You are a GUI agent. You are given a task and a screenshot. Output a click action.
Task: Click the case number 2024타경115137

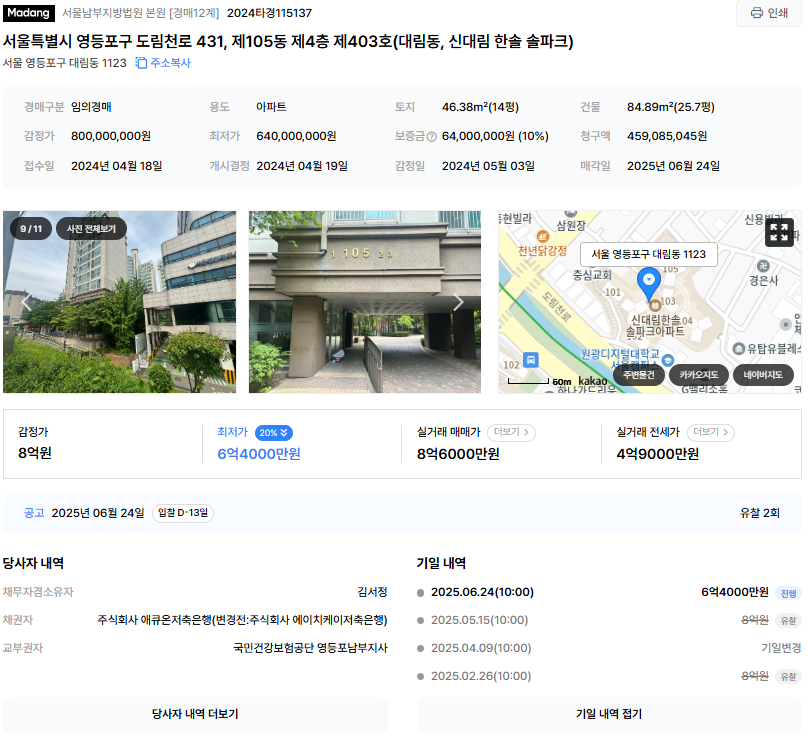271,13
